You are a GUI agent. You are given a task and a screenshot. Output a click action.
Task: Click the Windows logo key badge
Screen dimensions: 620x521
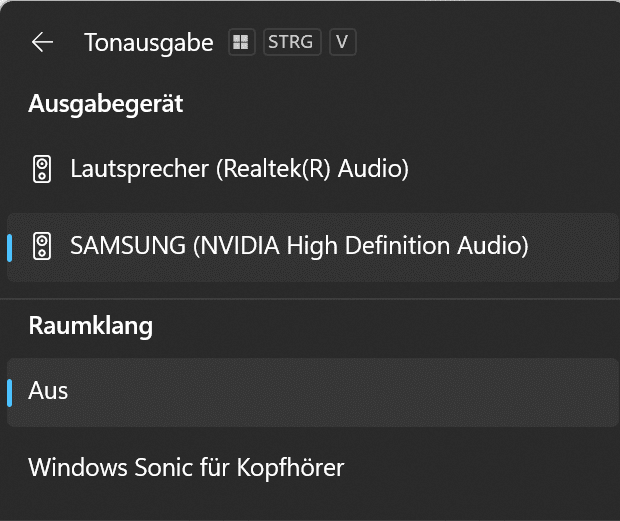pyautogui.click(x=241, y=42)
